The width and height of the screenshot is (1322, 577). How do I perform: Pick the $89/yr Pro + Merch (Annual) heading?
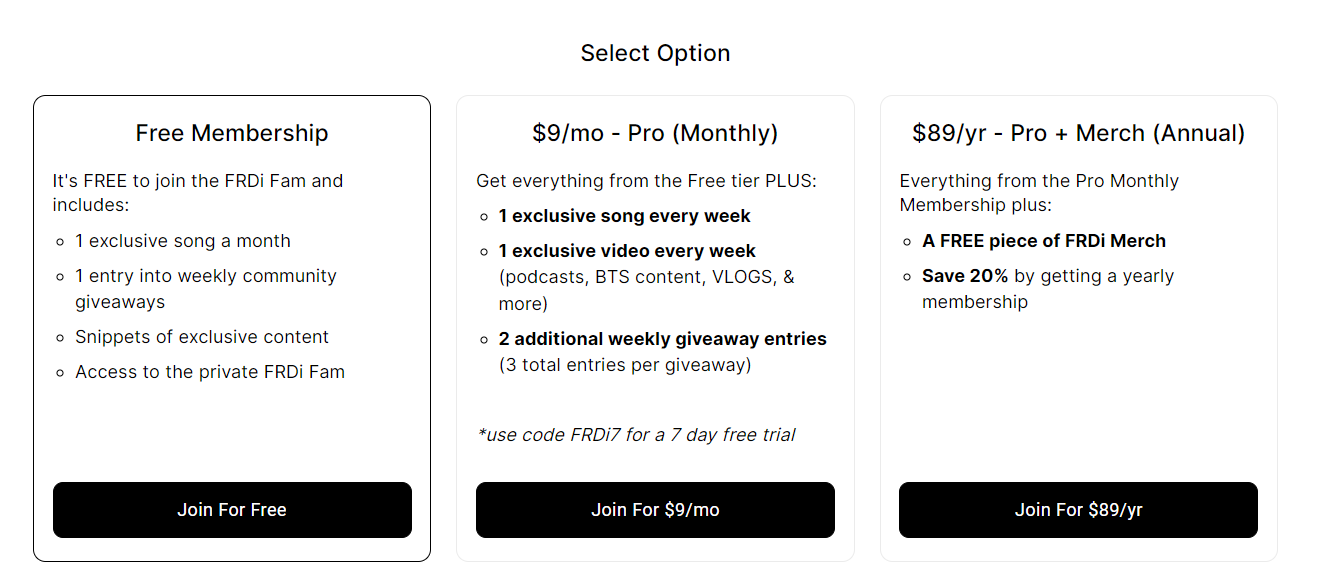tap(1078, 133)
